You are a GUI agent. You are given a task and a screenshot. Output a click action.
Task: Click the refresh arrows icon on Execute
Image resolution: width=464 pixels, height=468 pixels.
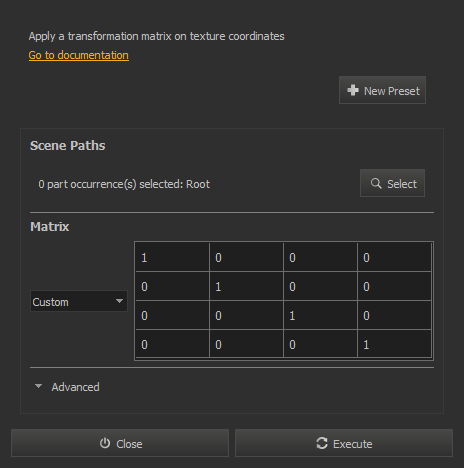[x=322, y=443]
